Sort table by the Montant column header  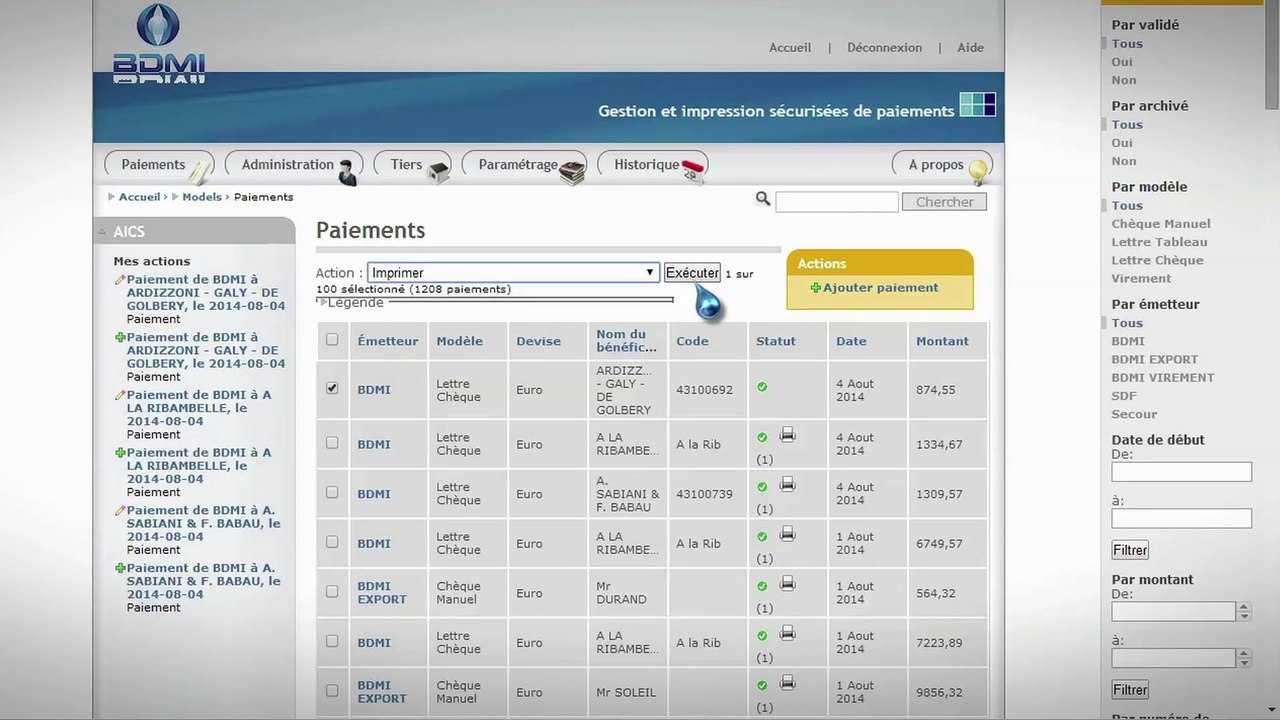pyautogui.click(x=942, y=341)
